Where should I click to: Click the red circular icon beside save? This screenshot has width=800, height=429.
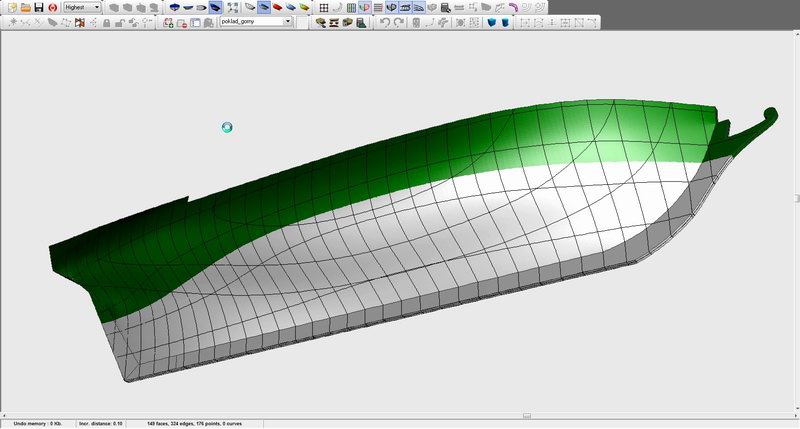[x=51, y=7]
